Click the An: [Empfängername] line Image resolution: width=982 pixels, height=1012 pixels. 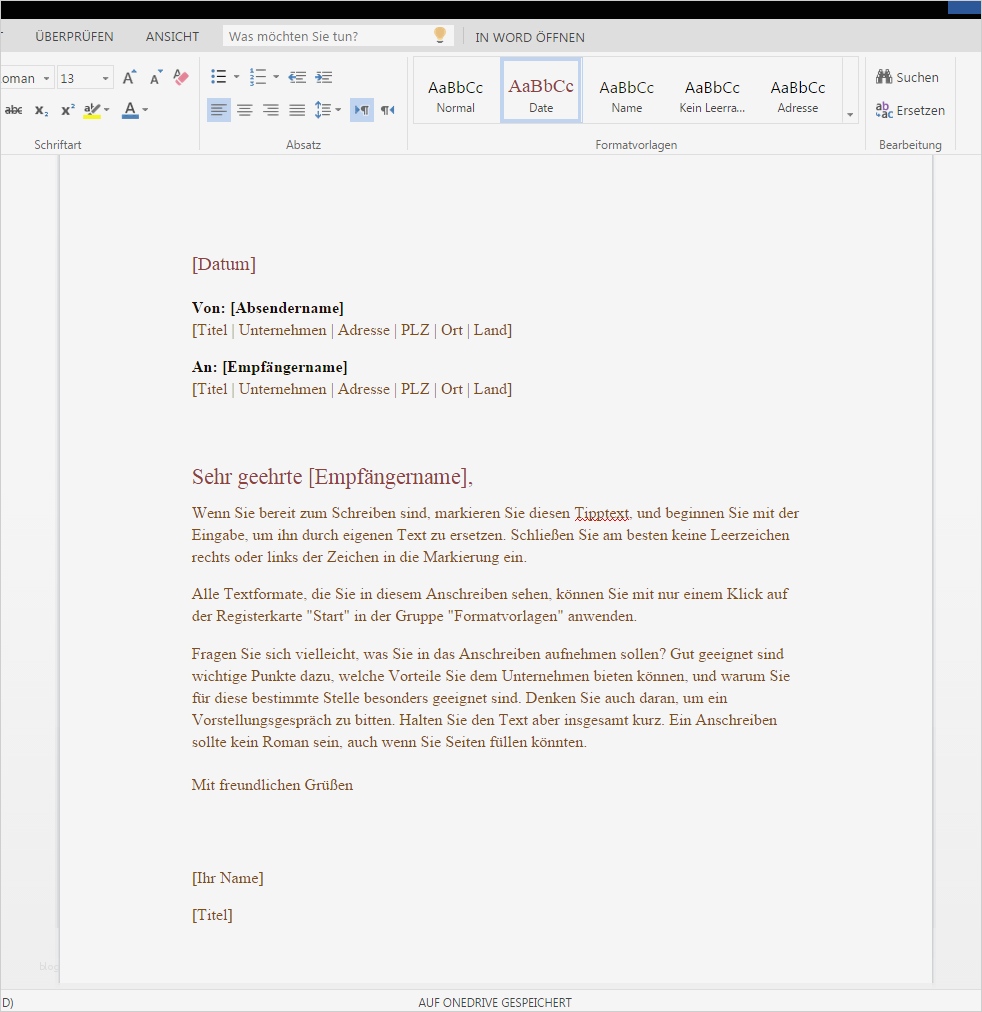pyautogui.click(x=270, y=367)
